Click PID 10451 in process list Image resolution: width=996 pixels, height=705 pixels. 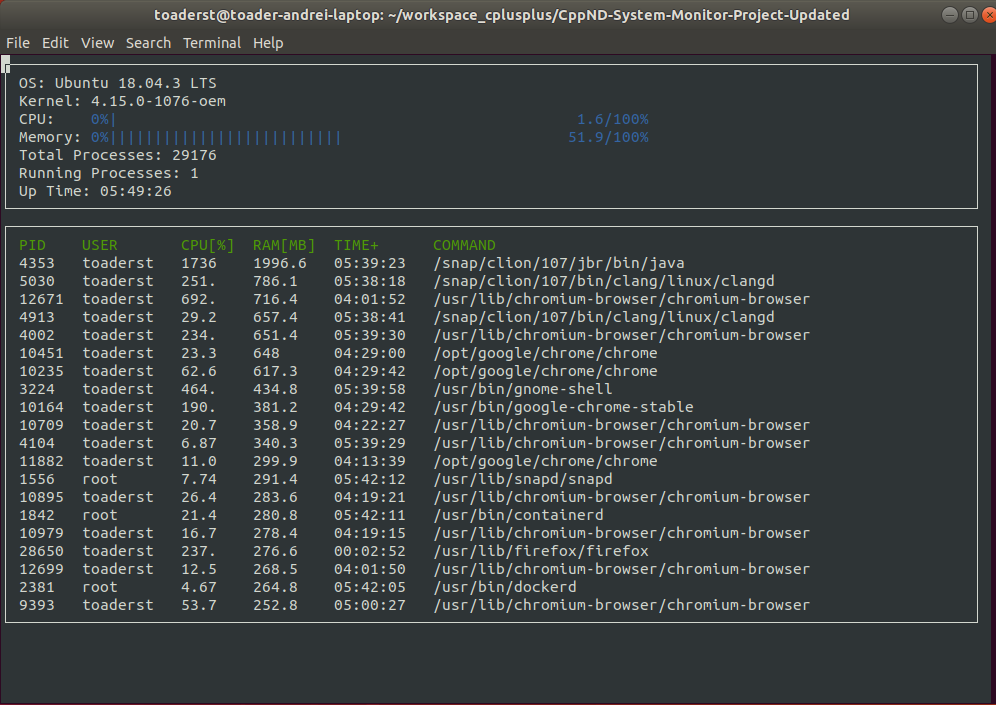coord(41,353)
